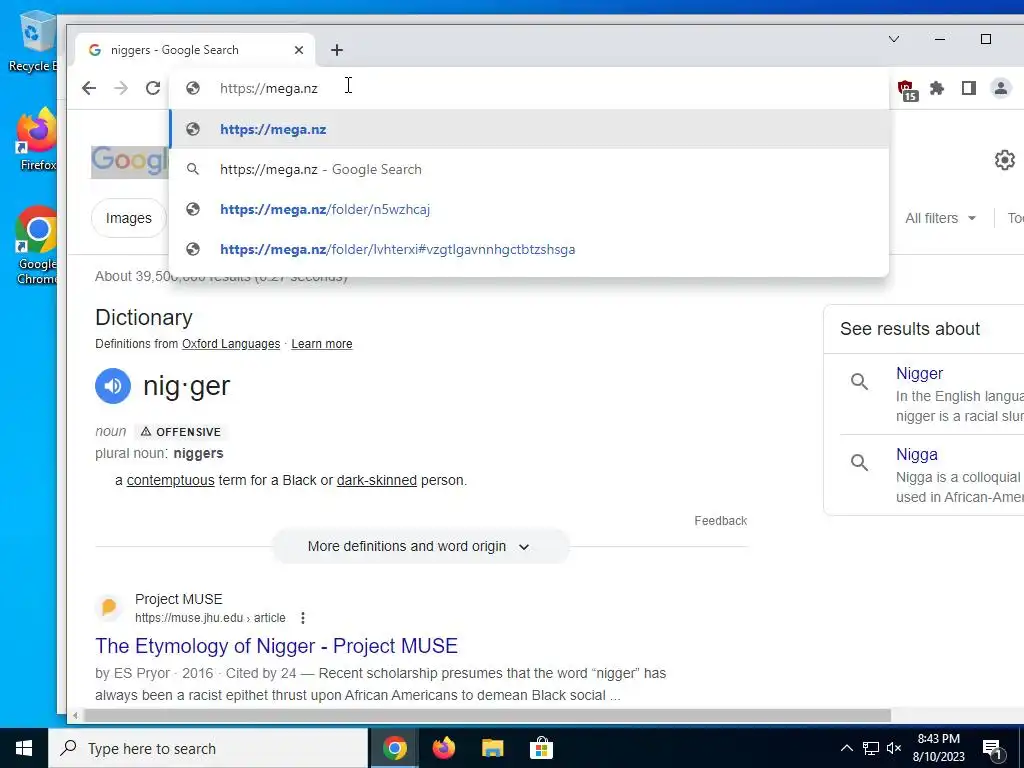Toggle the browser side panel
This screenshot has width=1024, height=768.
968,88
